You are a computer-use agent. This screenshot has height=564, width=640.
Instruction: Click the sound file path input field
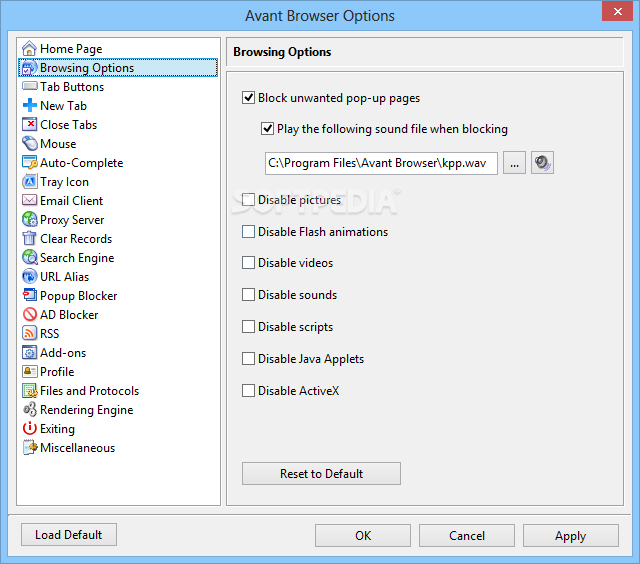[x=381, y=163]
